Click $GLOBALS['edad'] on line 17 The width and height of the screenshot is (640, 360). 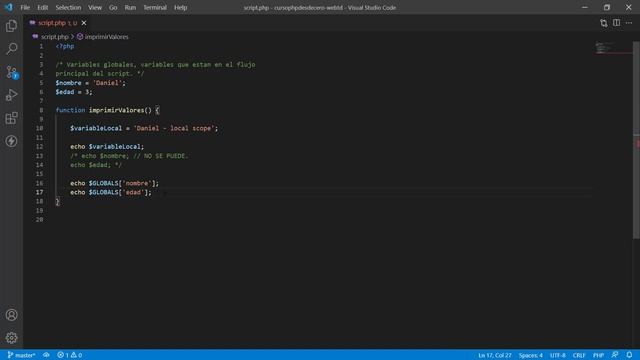coord(118,192)
